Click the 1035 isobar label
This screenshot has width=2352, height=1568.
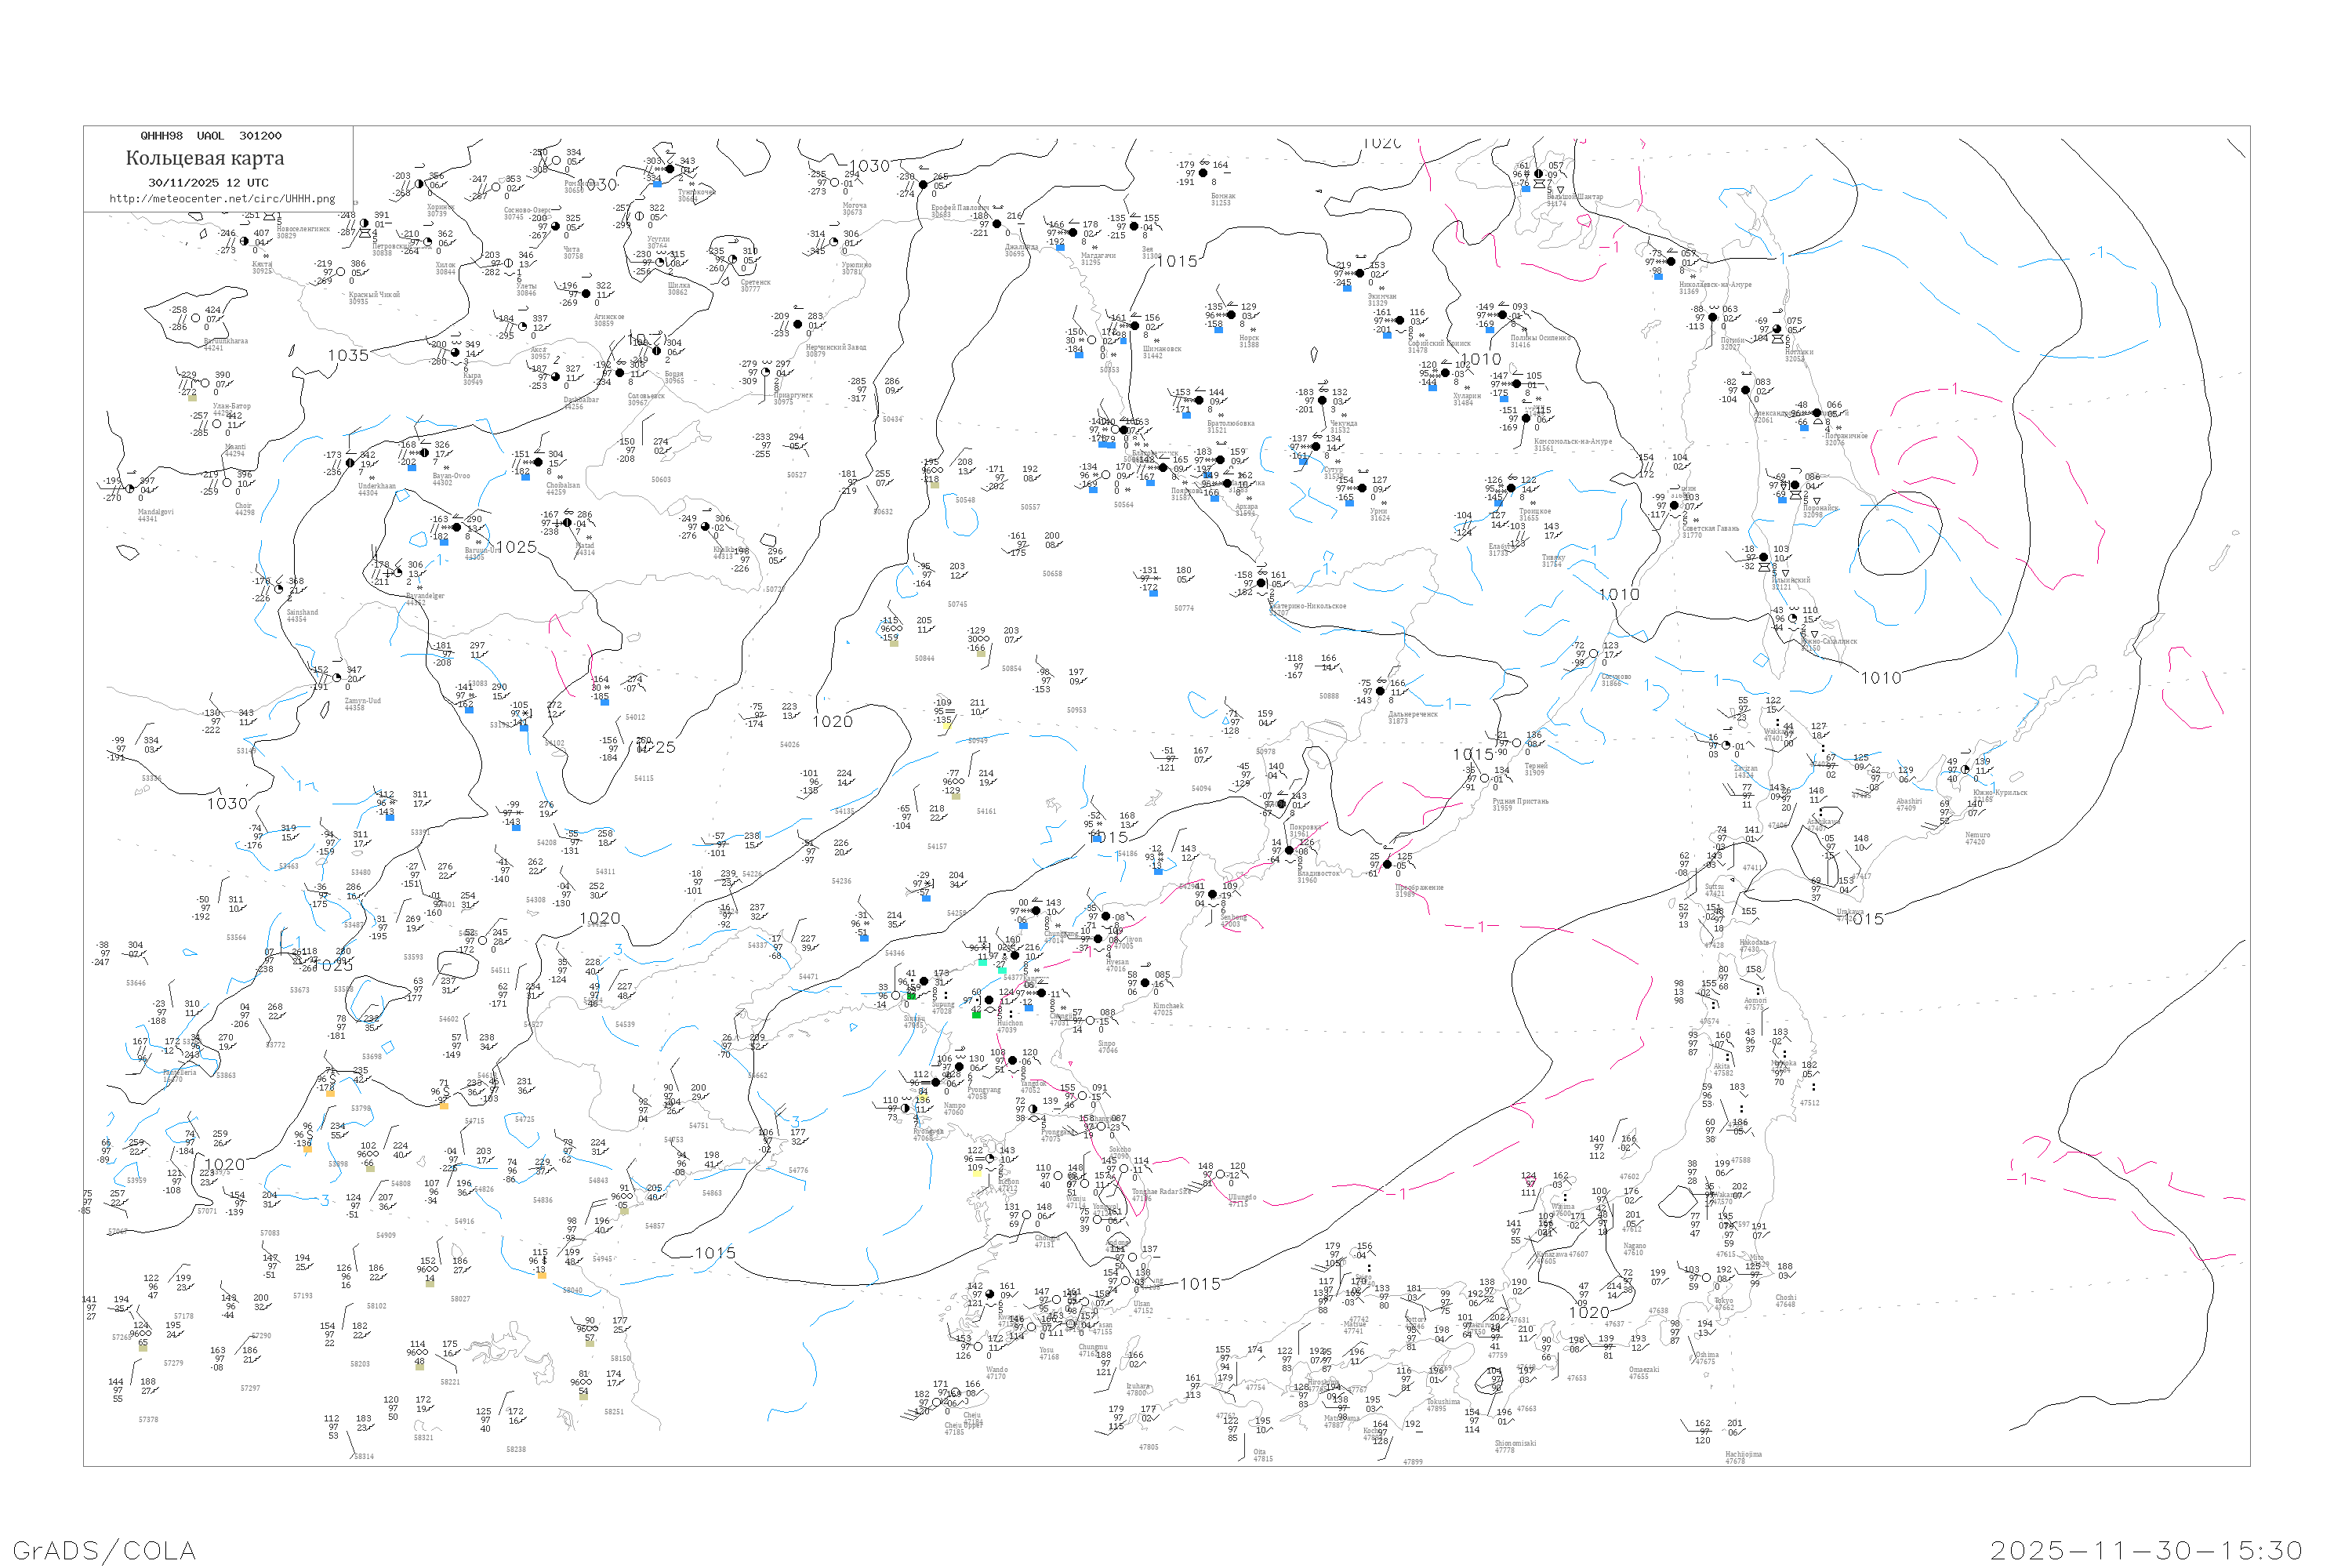click(347, 355)
